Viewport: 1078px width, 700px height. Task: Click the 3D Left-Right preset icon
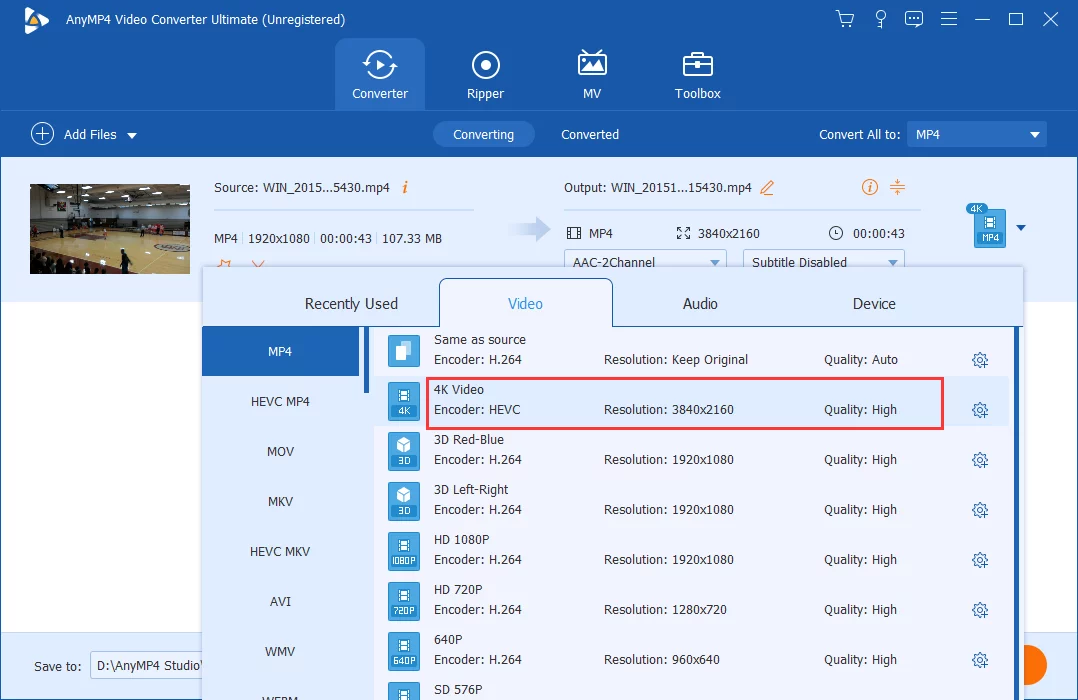click(x=404, y=501)
